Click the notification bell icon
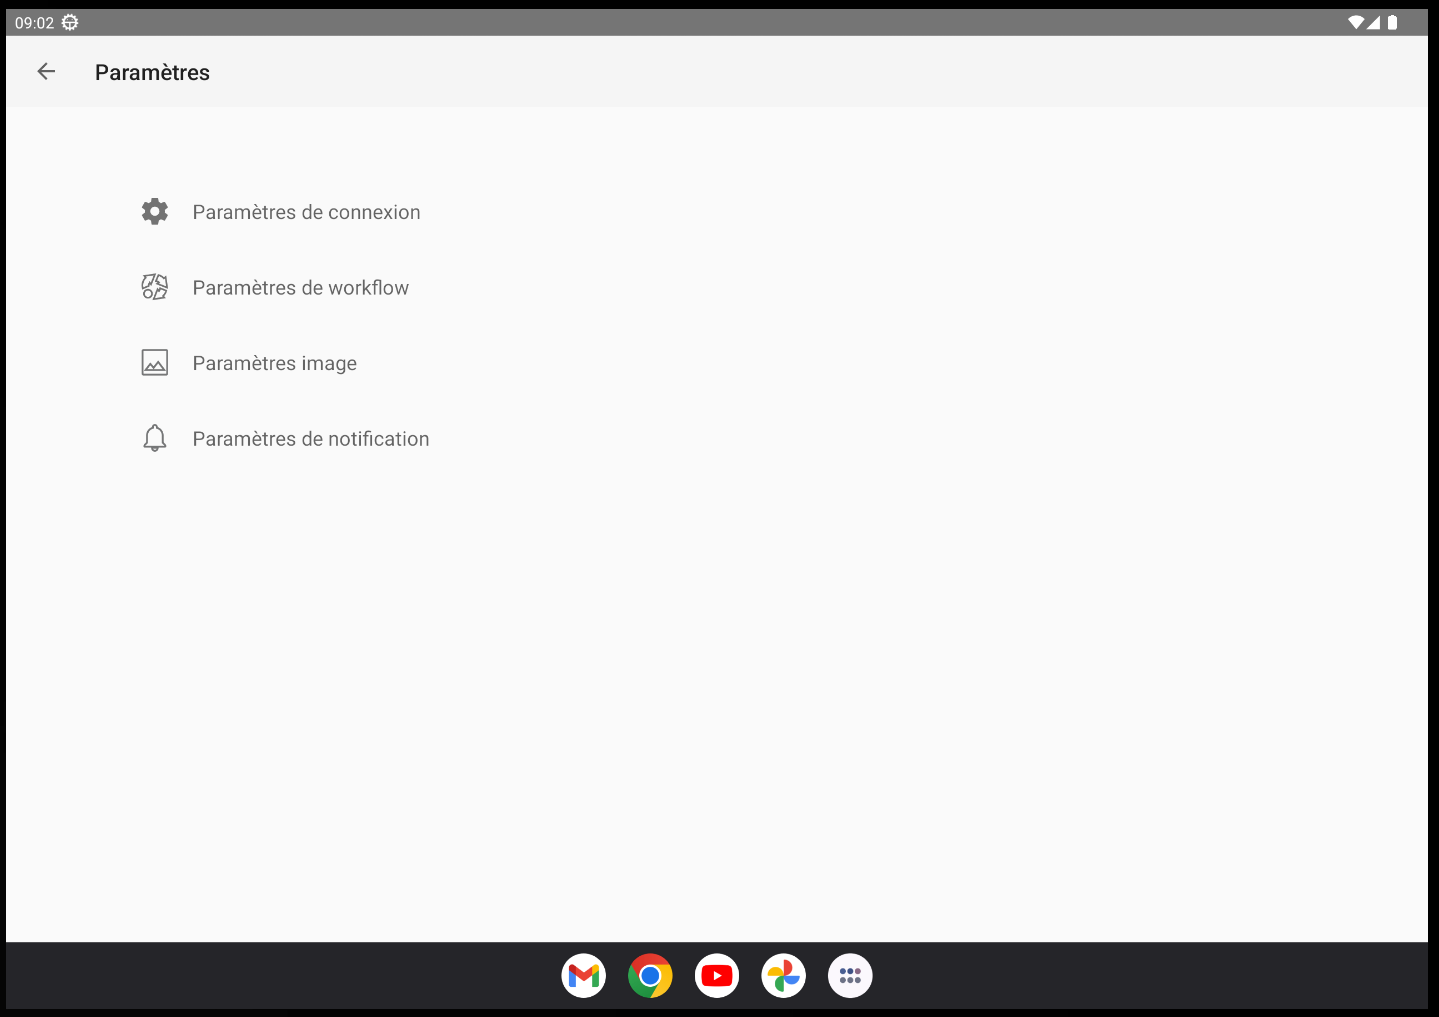1439x1017 pixels. pyautogui.click(x=155, y=438)
